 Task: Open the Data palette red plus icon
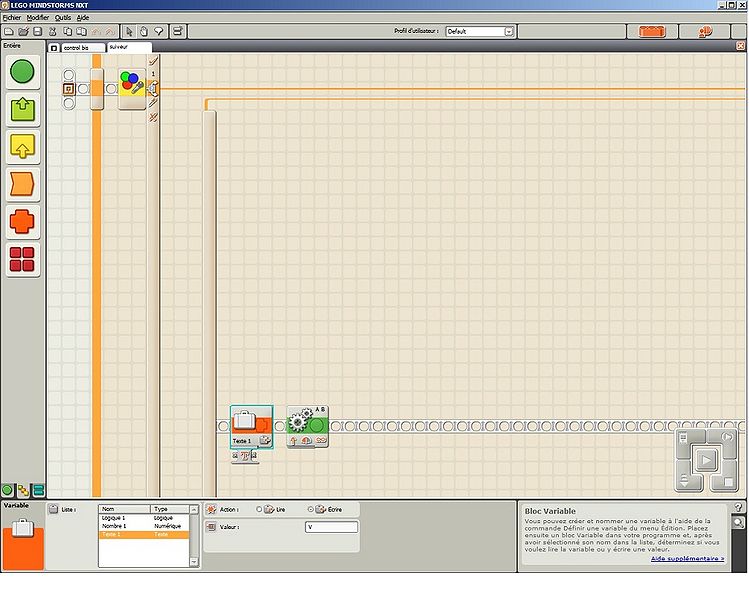(x=23, y=221)
